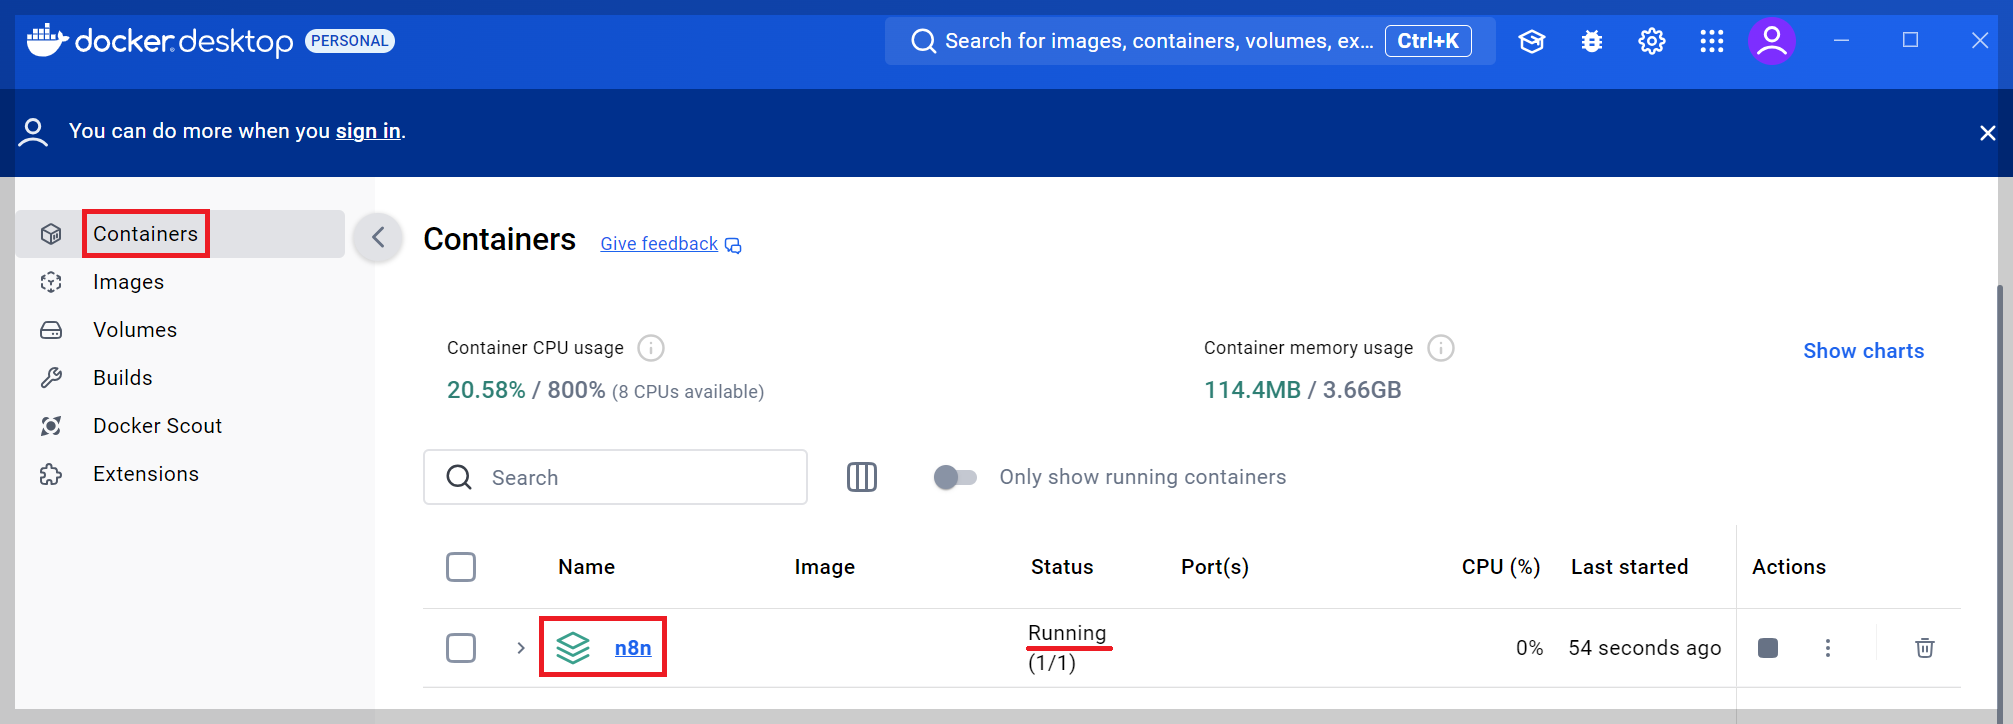The image size is (2013, 724).
Task: Open more actions menu for n8n
Action: [1828, 648]
